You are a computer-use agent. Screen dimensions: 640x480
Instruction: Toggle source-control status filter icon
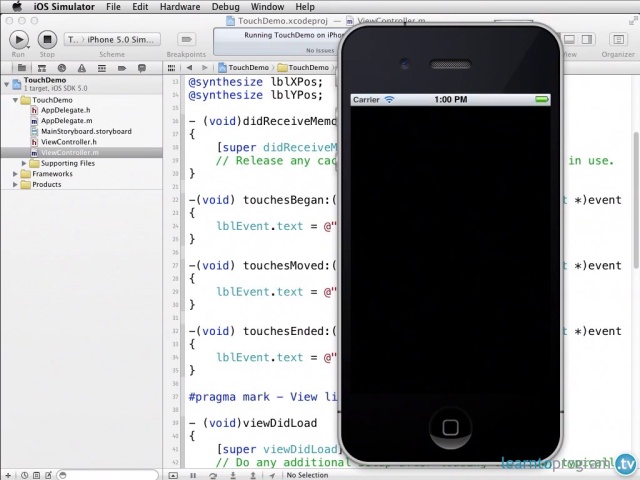37,475
